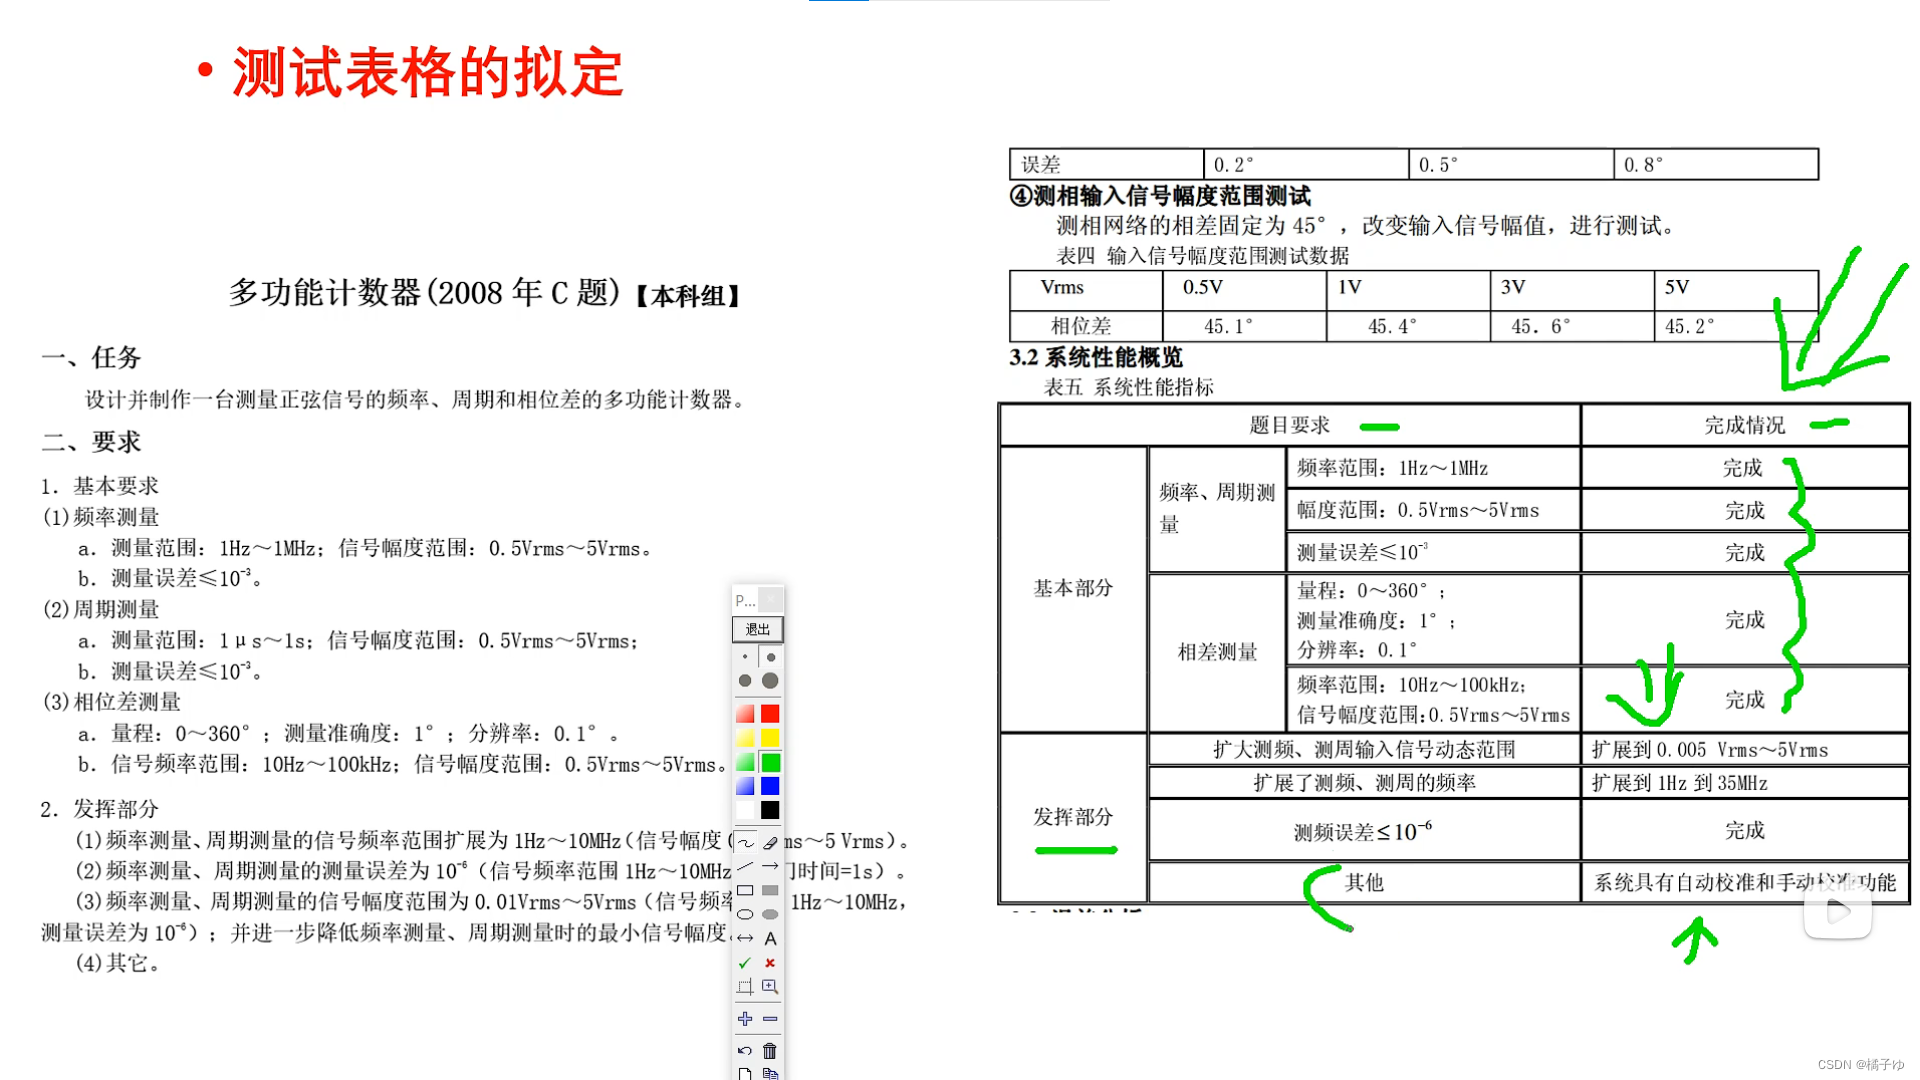The image size is (1920, 1080).
Task: Pick the translucent blue highlighter color
Action: tap(745, 786)
